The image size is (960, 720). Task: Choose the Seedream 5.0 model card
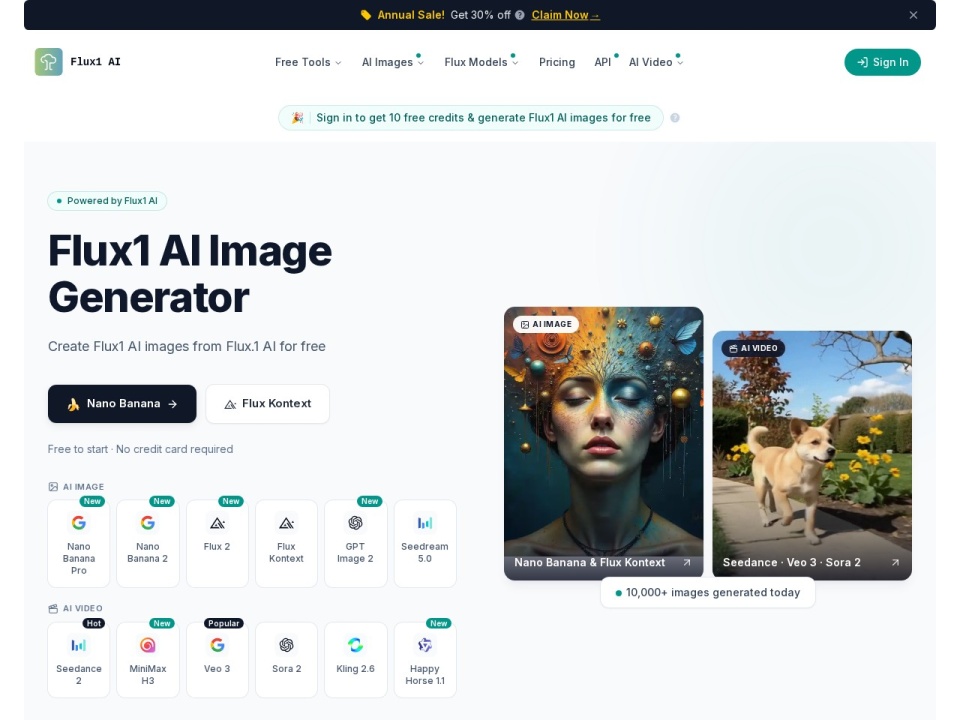(x=425, y=543)
